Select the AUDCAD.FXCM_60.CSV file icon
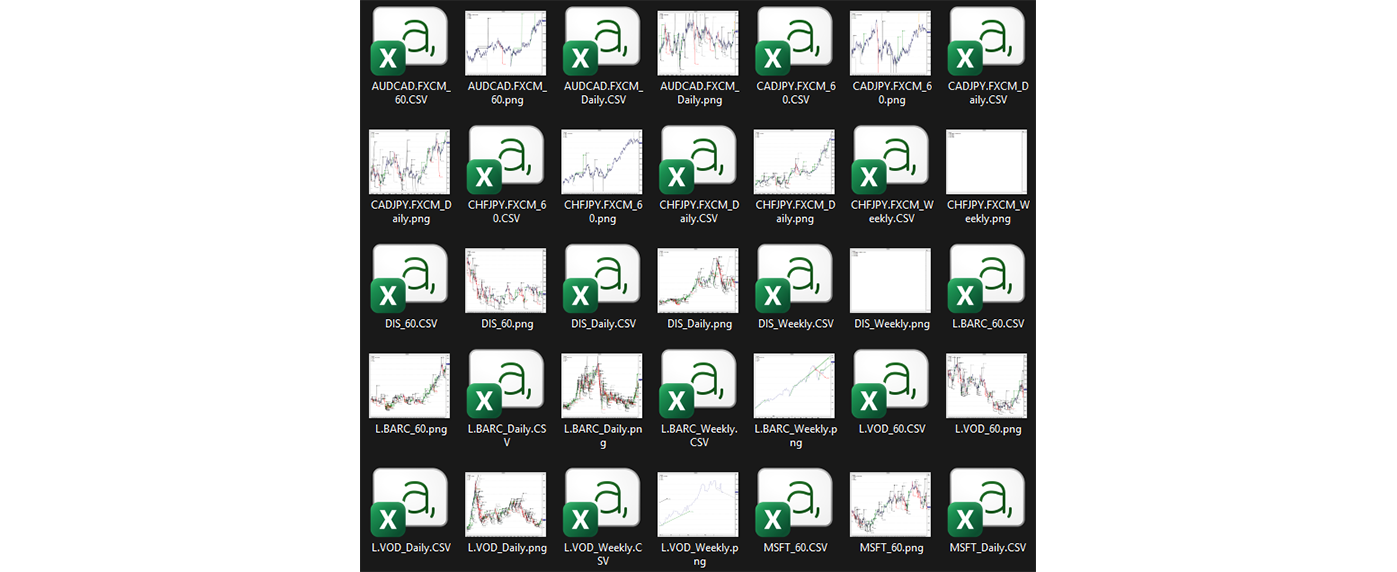The image size is (1397, 572). [x=410, y=42]
